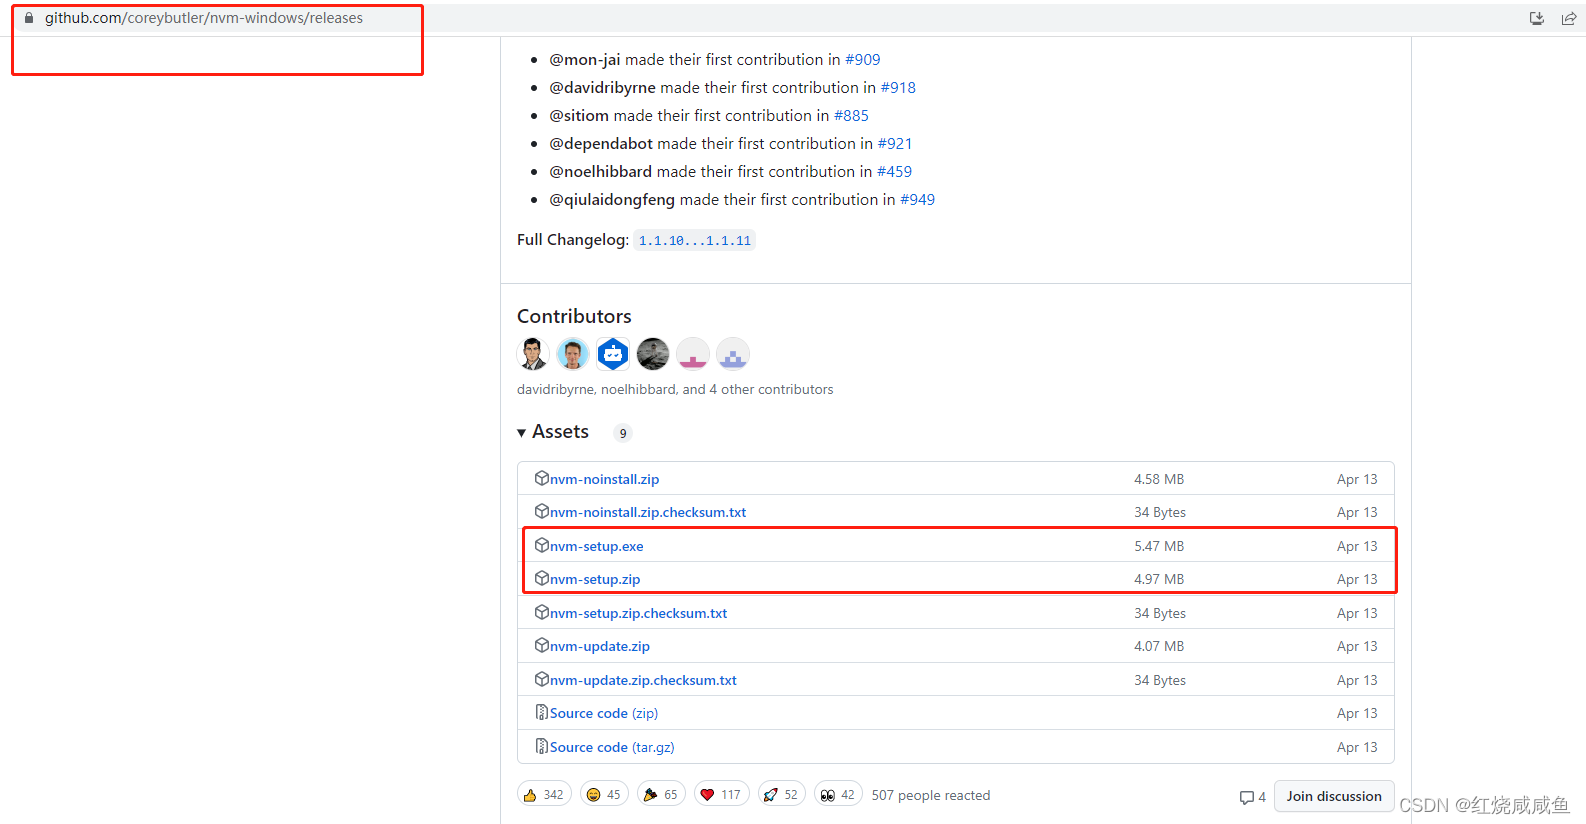Download nvm-update.zip
Image resolution: width=1586 pixels, height=824 pixels.
coord(600,646)
